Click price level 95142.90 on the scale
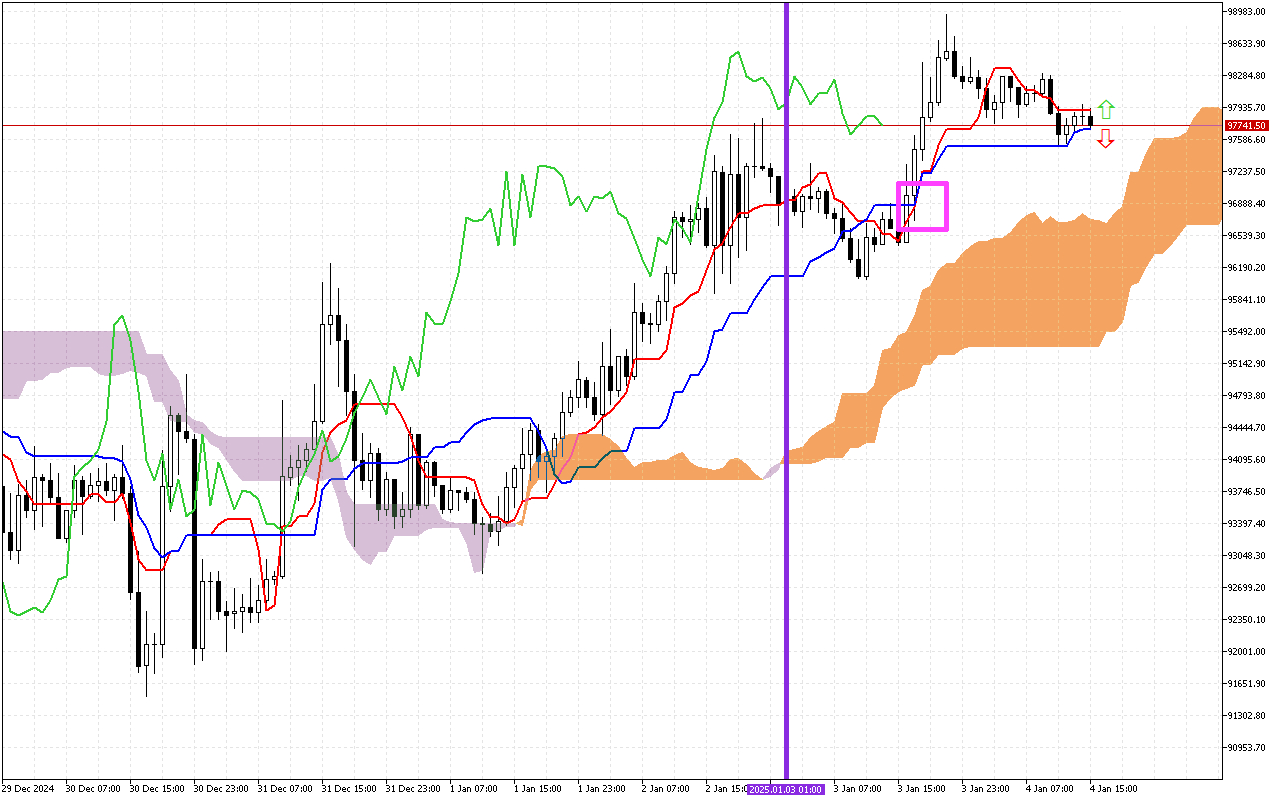Viewport: 1280px width, 800px height. [x=1246, y=364]
